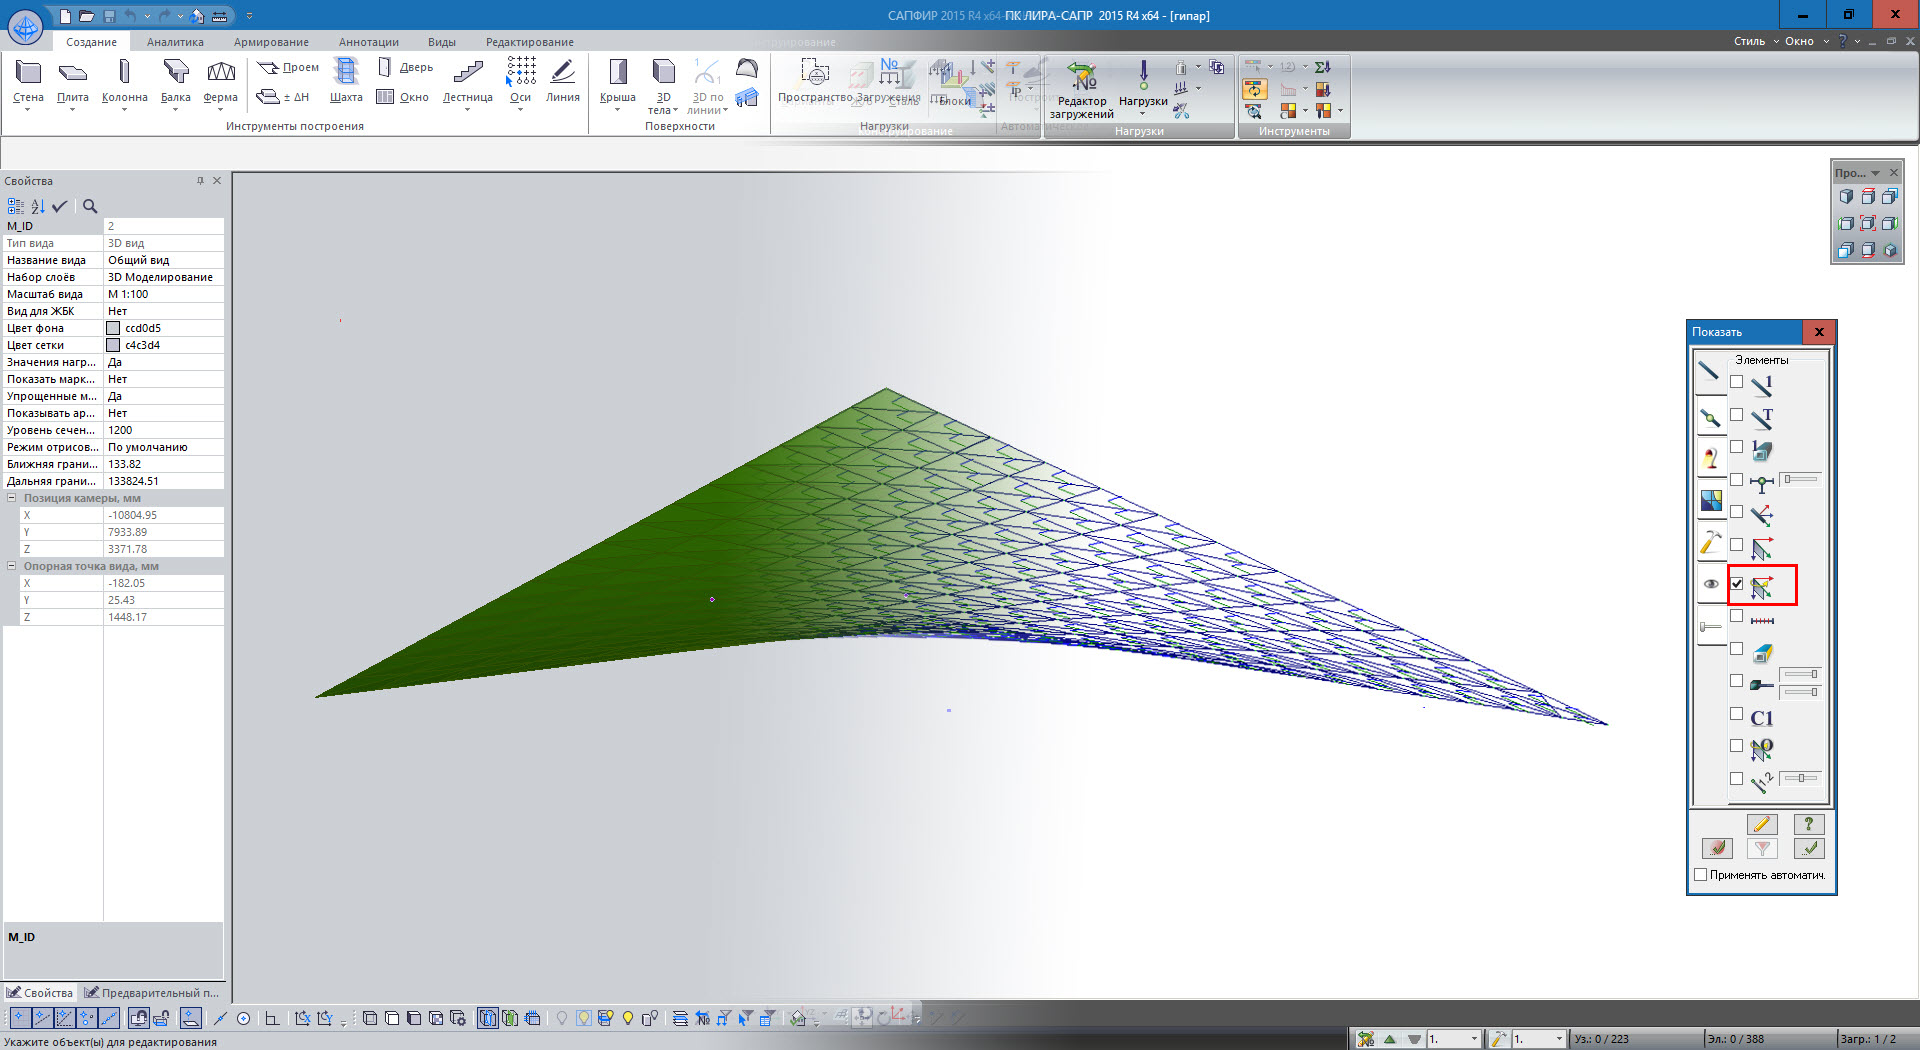The height and width of the screenshot is (1050, 1920).
Task: Select the Шахта (shaft) tool
Action: point(346,81)
